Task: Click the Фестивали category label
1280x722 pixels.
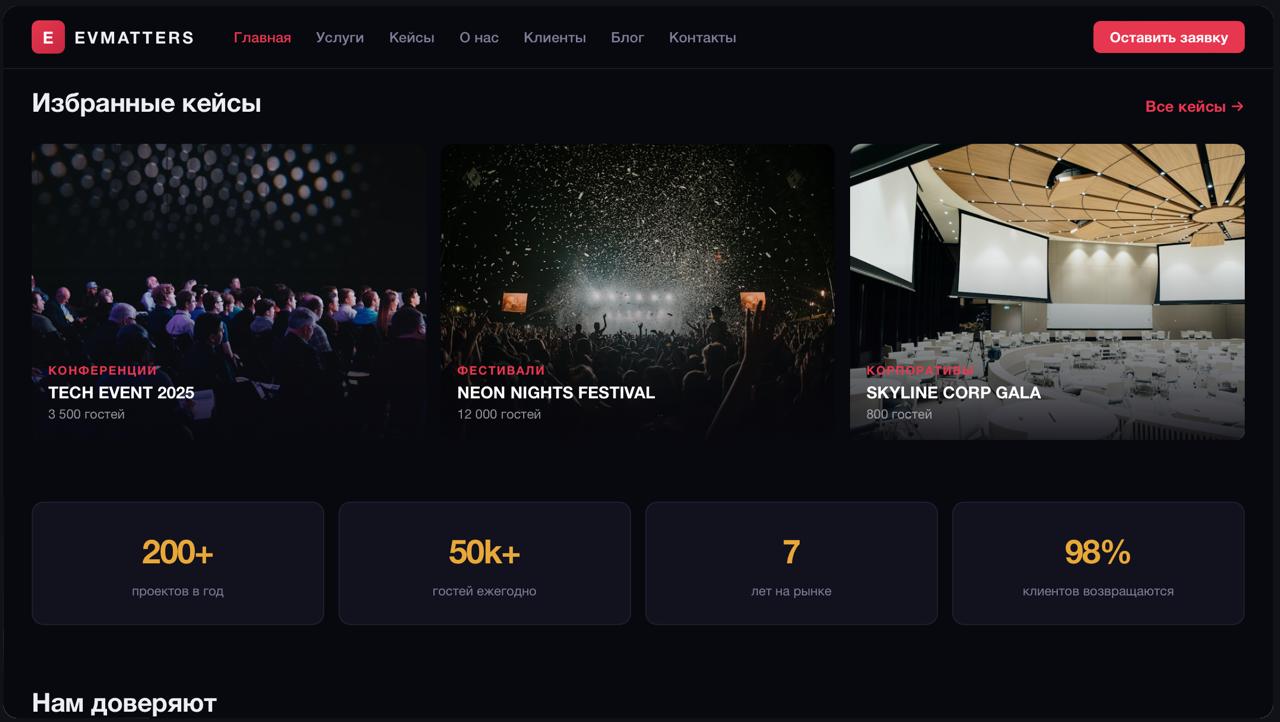Action: coord(501,370)
